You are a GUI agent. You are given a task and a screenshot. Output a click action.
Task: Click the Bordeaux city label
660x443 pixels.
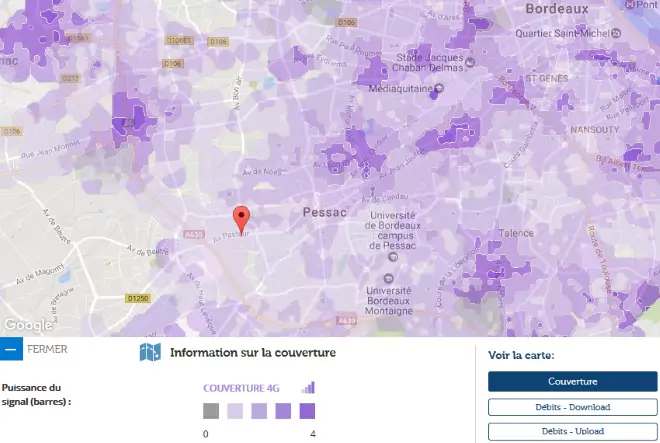tap(557, 8)
